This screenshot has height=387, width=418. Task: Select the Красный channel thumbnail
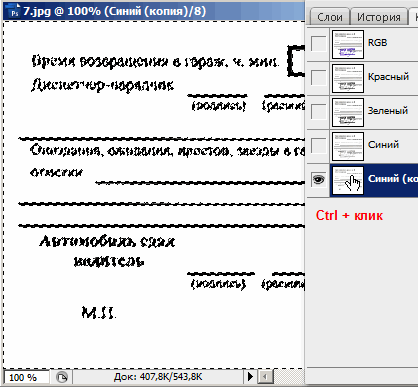pyautogui.click(x=348, y=78)
